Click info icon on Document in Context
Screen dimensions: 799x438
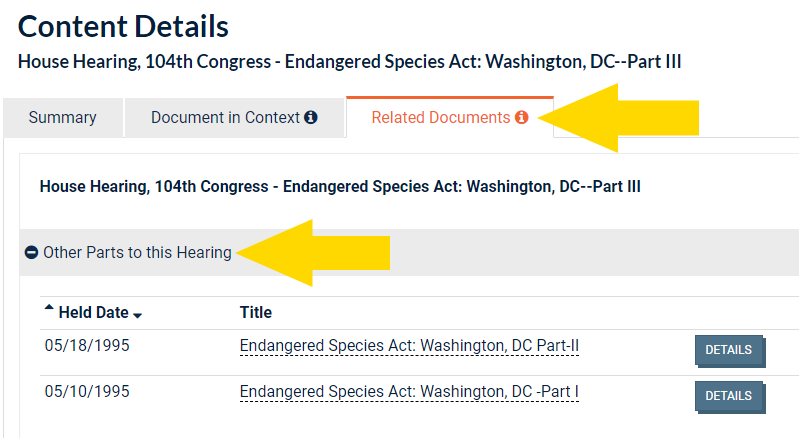311,117
